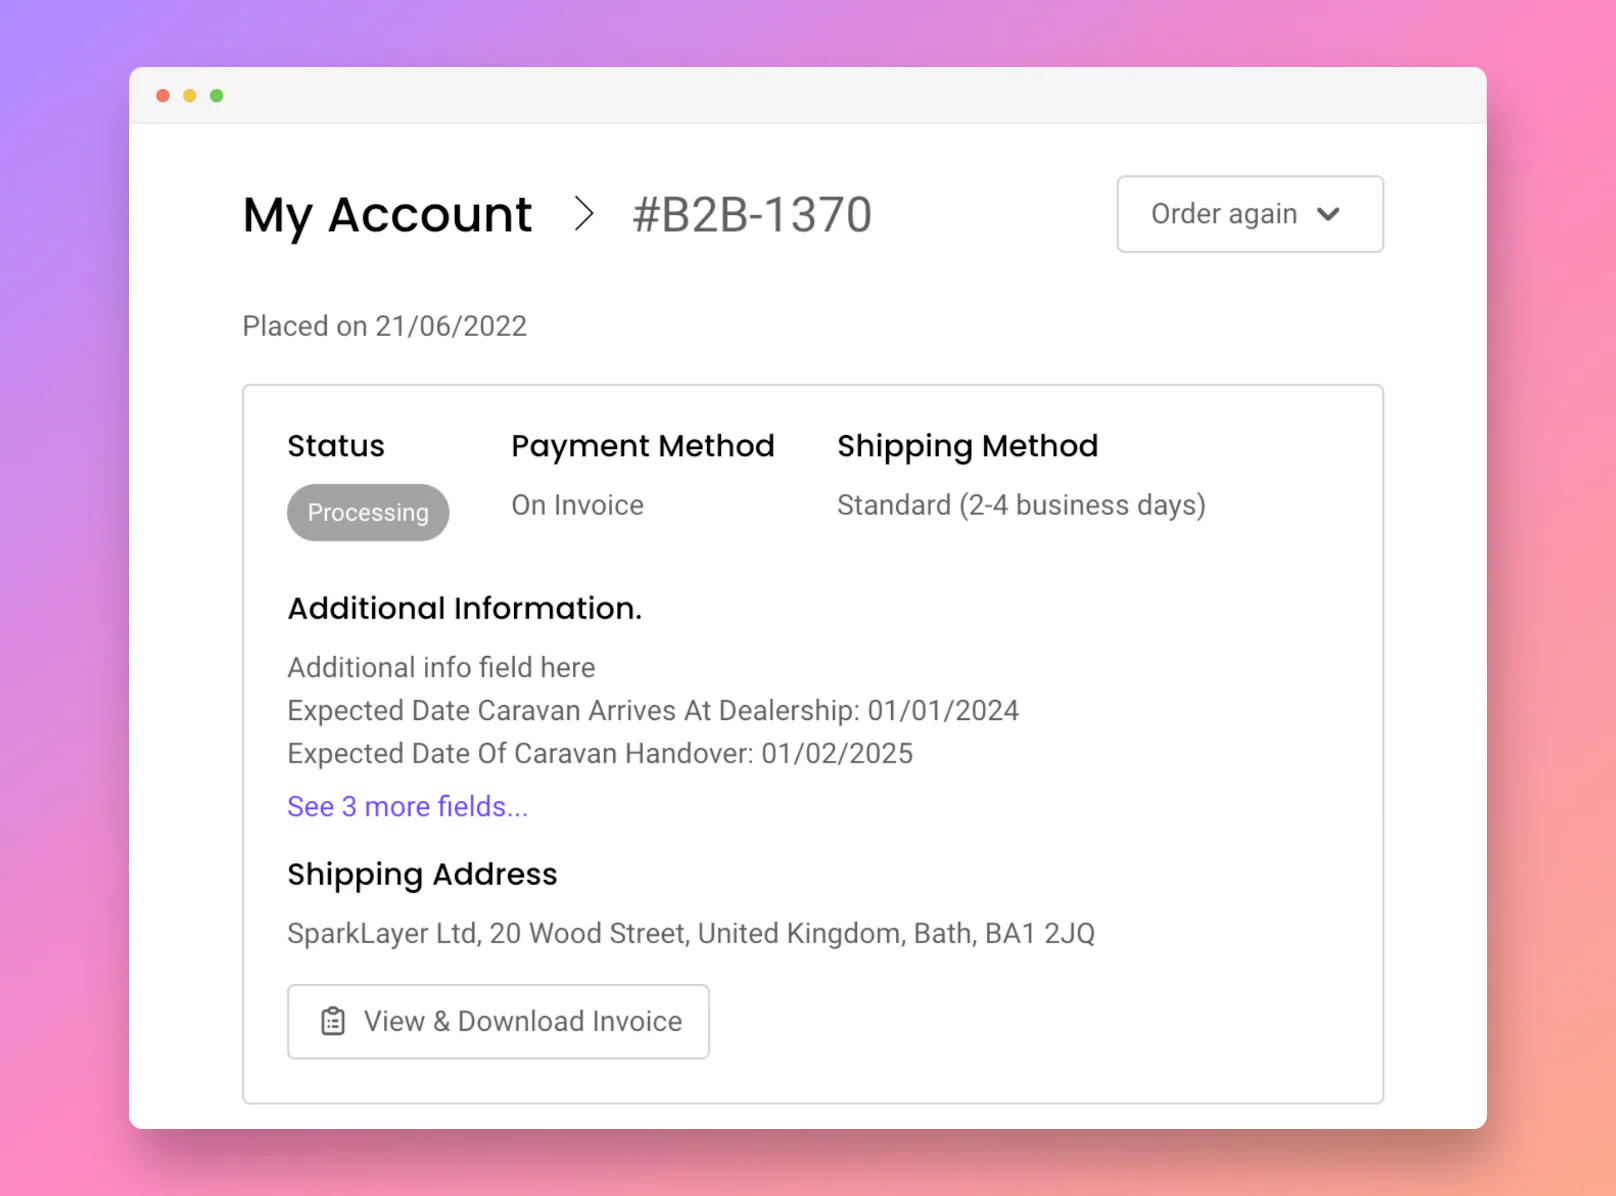Click the breadcrumb arrow separator icon
This screenshot has width=1616, height=1196.
(x=585, y=214)
